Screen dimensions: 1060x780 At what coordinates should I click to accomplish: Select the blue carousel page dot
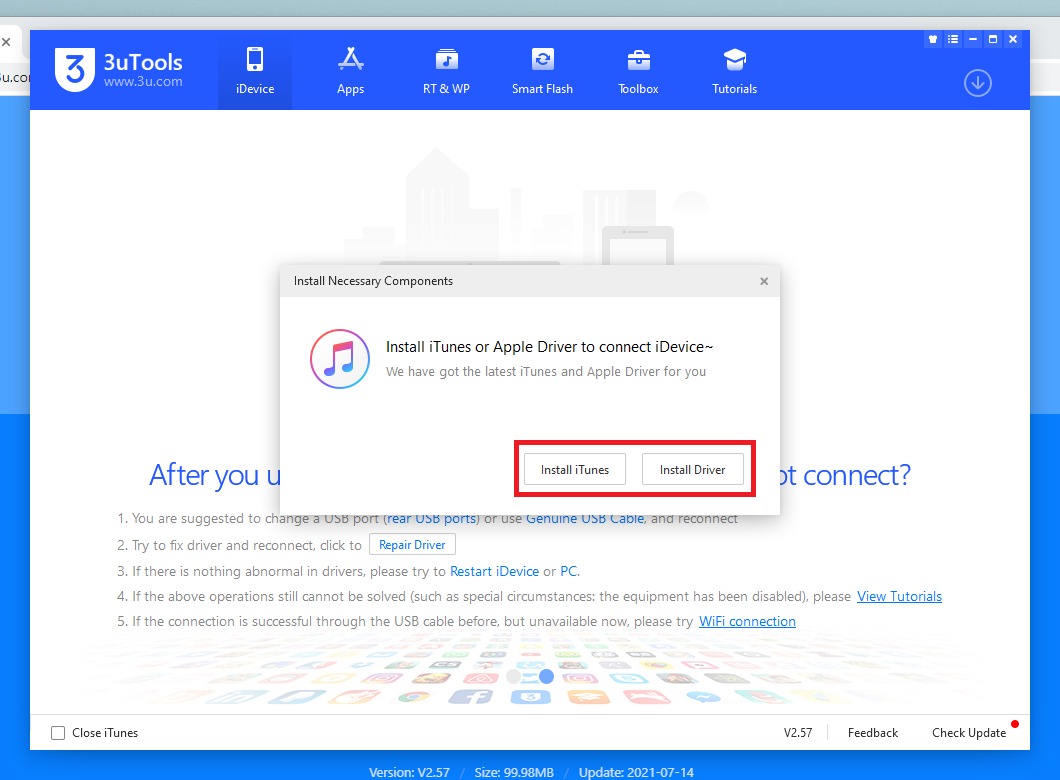point(546,676)
